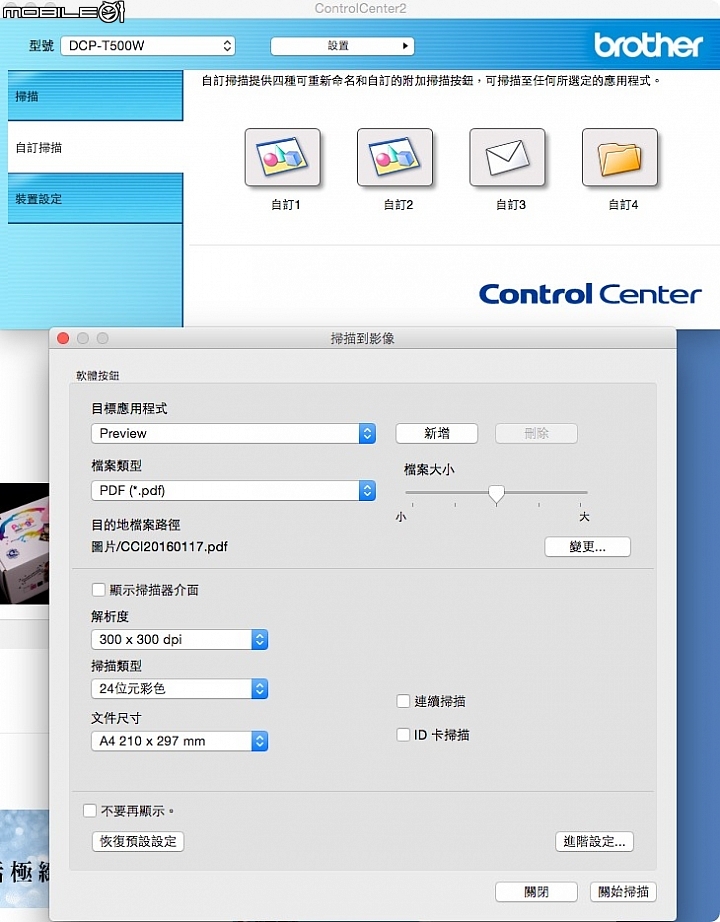Image resolution: width=720 pixels, height=922 pixels.
Task: Check the 不要再顯示 checkbox
Action: click(90, 811)
